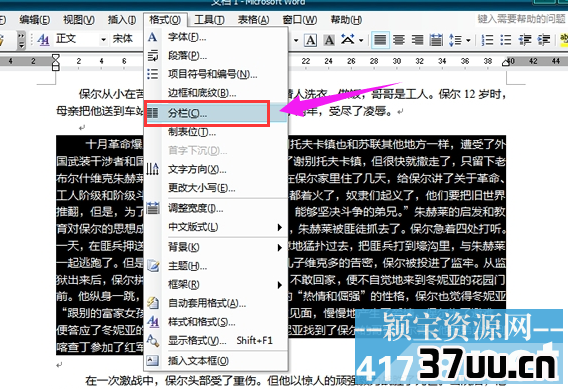The height and width of the screenshot is (389, 568).
Task: Click the Styles and Formatting toolbar icon
Action: coord(43,39)
